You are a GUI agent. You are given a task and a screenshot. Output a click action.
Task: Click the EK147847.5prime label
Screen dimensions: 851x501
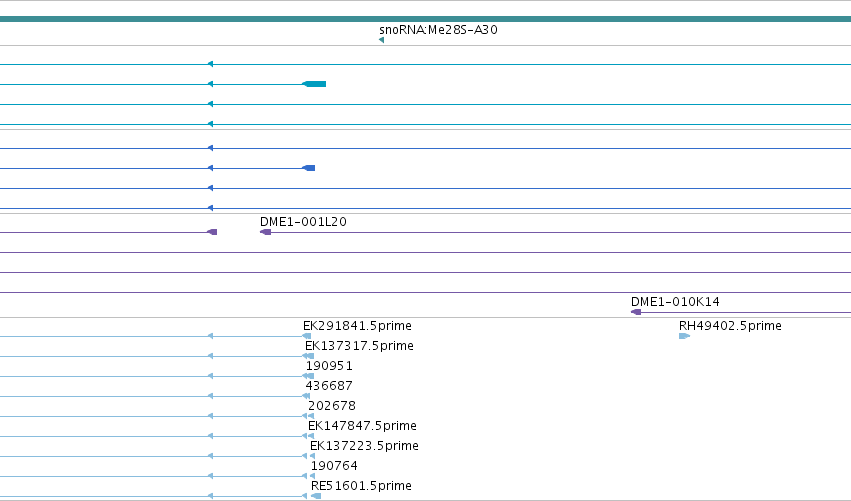tap(362, 426)
